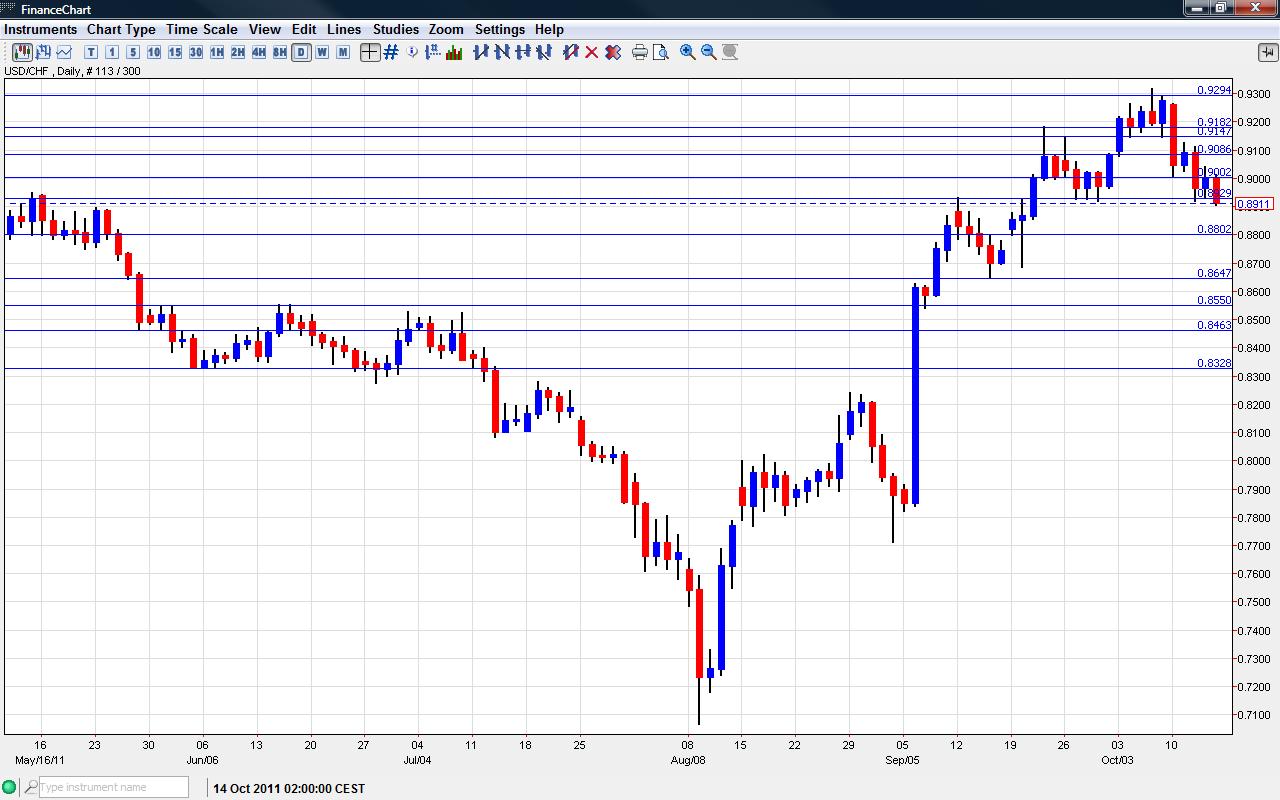Open the Chart Type menu
Viewport: 1280px width, 800px height.
(121, 29)
